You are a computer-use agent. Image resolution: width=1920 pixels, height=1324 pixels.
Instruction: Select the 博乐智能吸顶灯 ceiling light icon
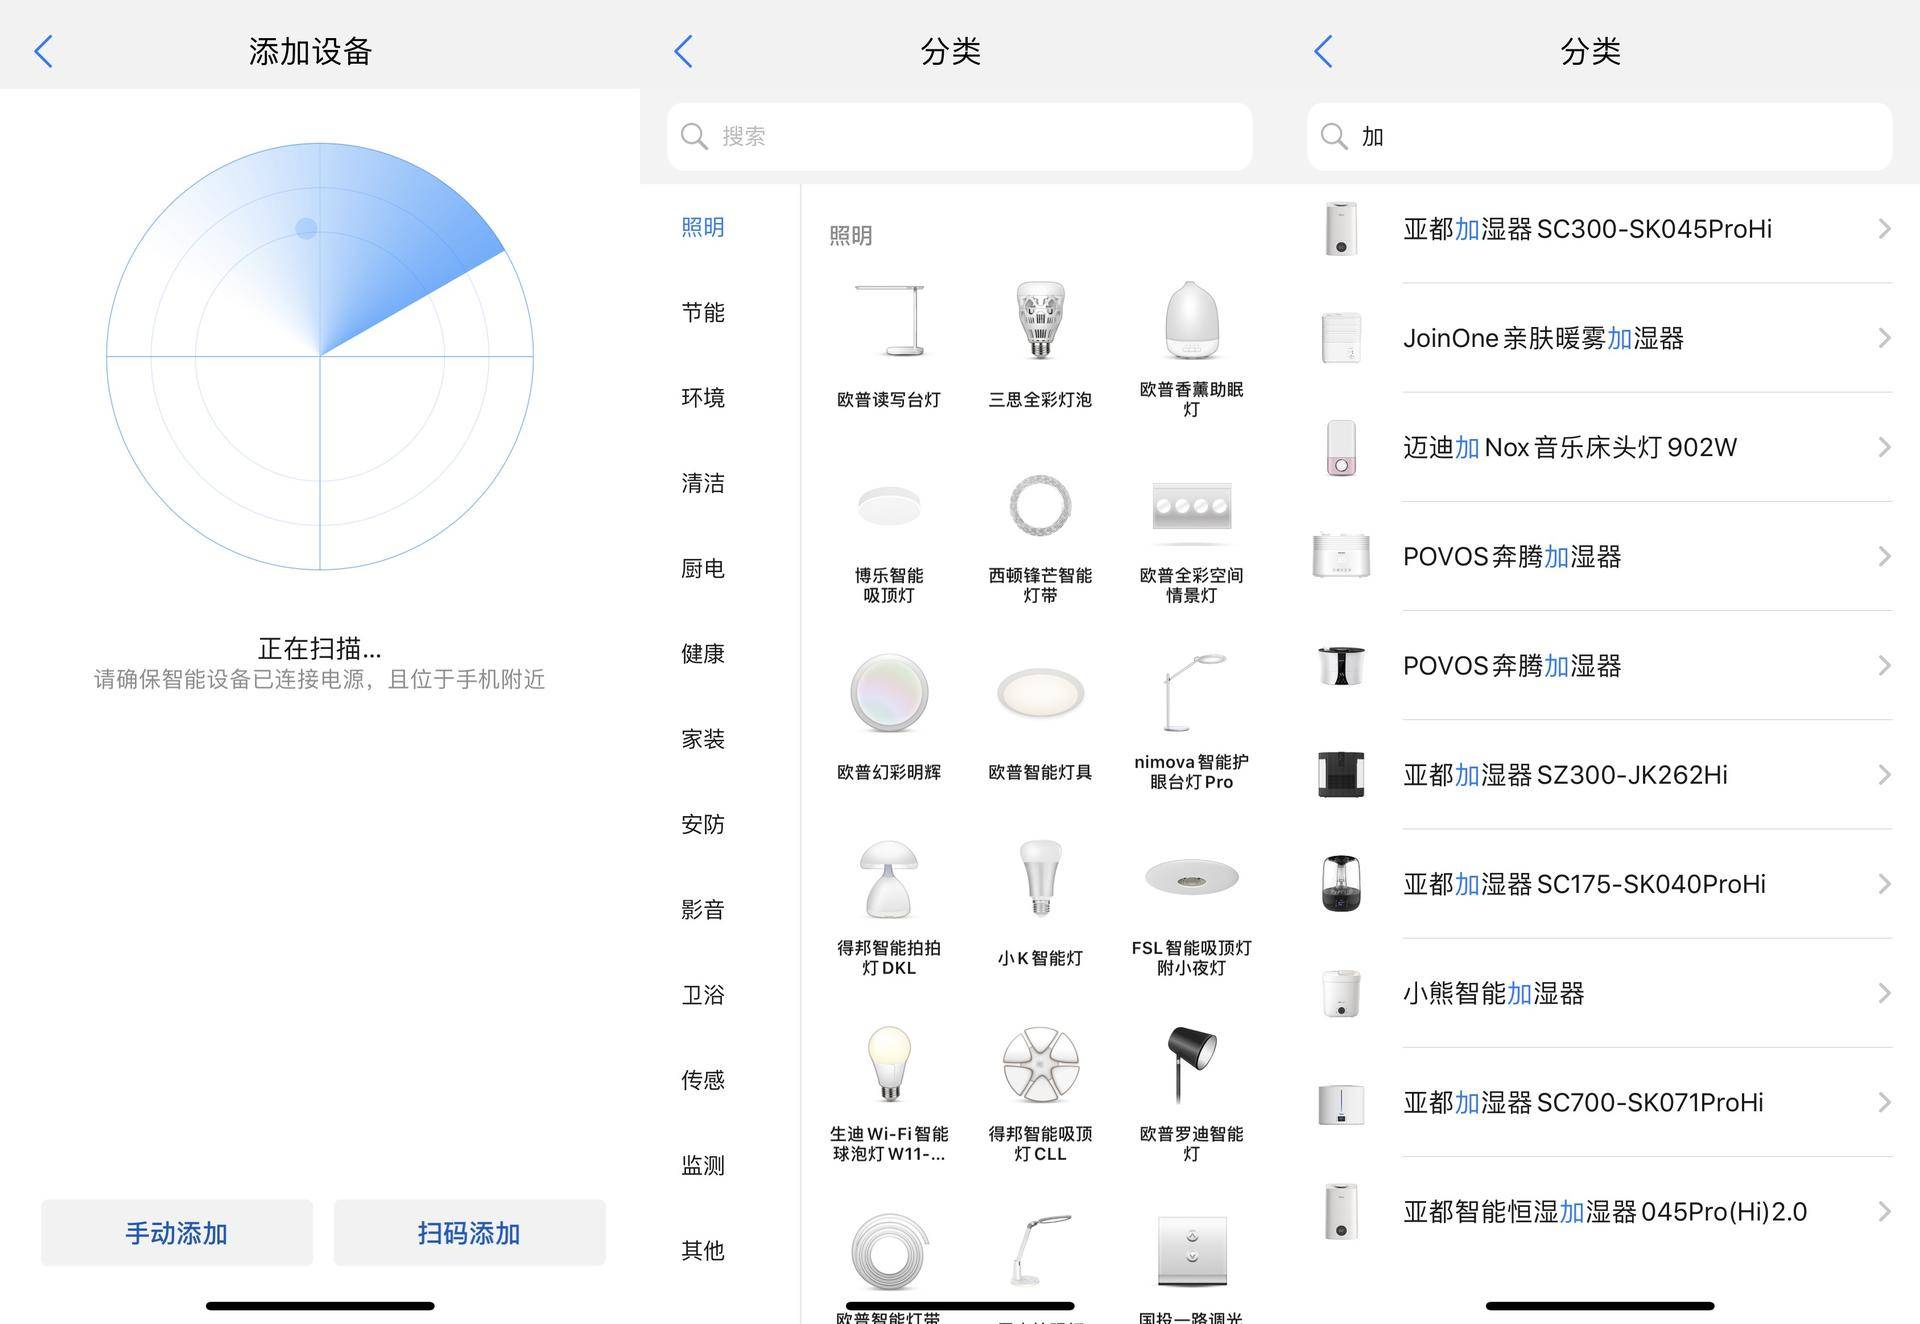[888, 506]
